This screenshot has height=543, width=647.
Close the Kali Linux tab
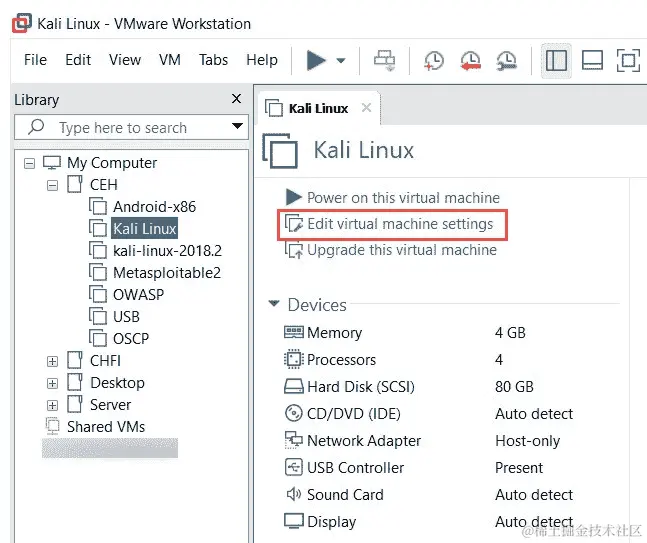(x=366, y=108)
